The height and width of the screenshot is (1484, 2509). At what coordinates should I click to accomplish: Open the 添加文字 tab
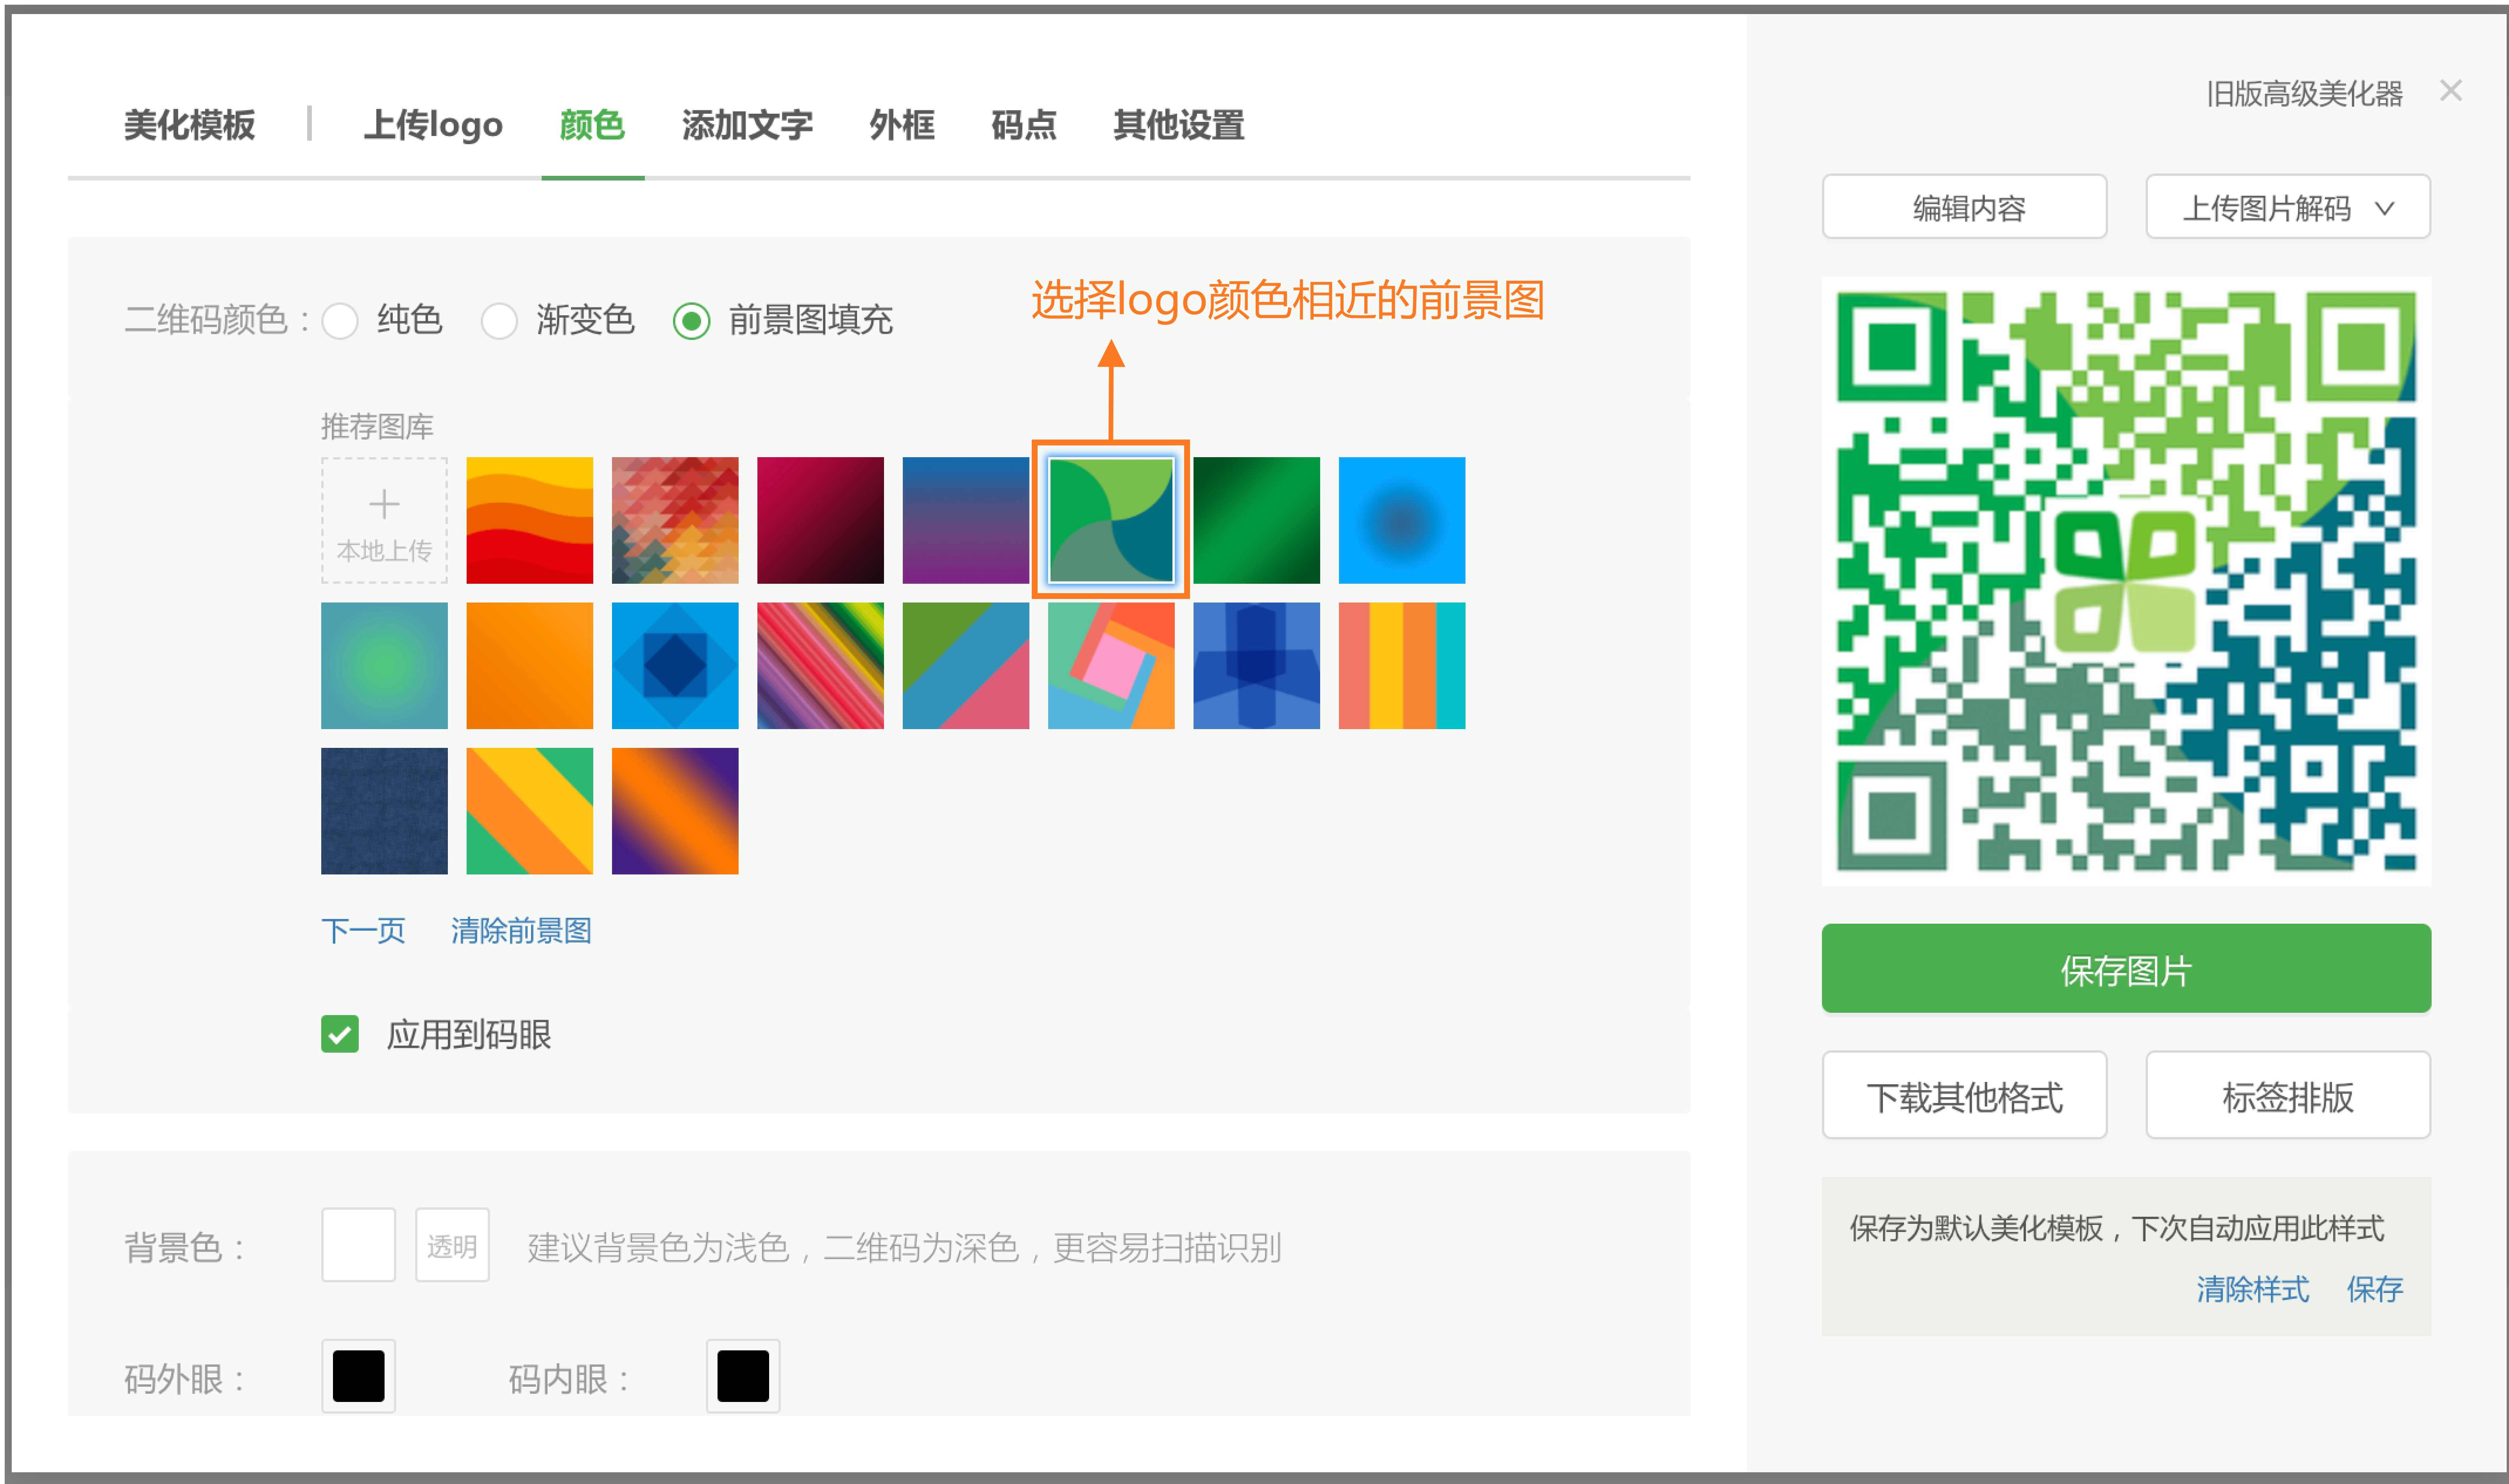[747, 126]
